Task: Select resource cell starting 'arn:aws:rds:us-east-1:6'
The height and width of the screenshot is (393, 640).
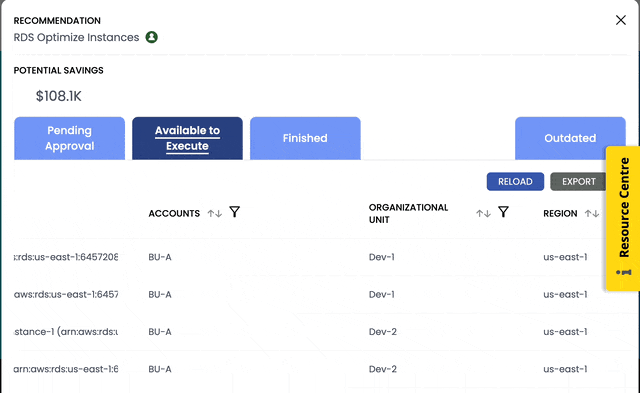Action: click(x=66, y=369)
